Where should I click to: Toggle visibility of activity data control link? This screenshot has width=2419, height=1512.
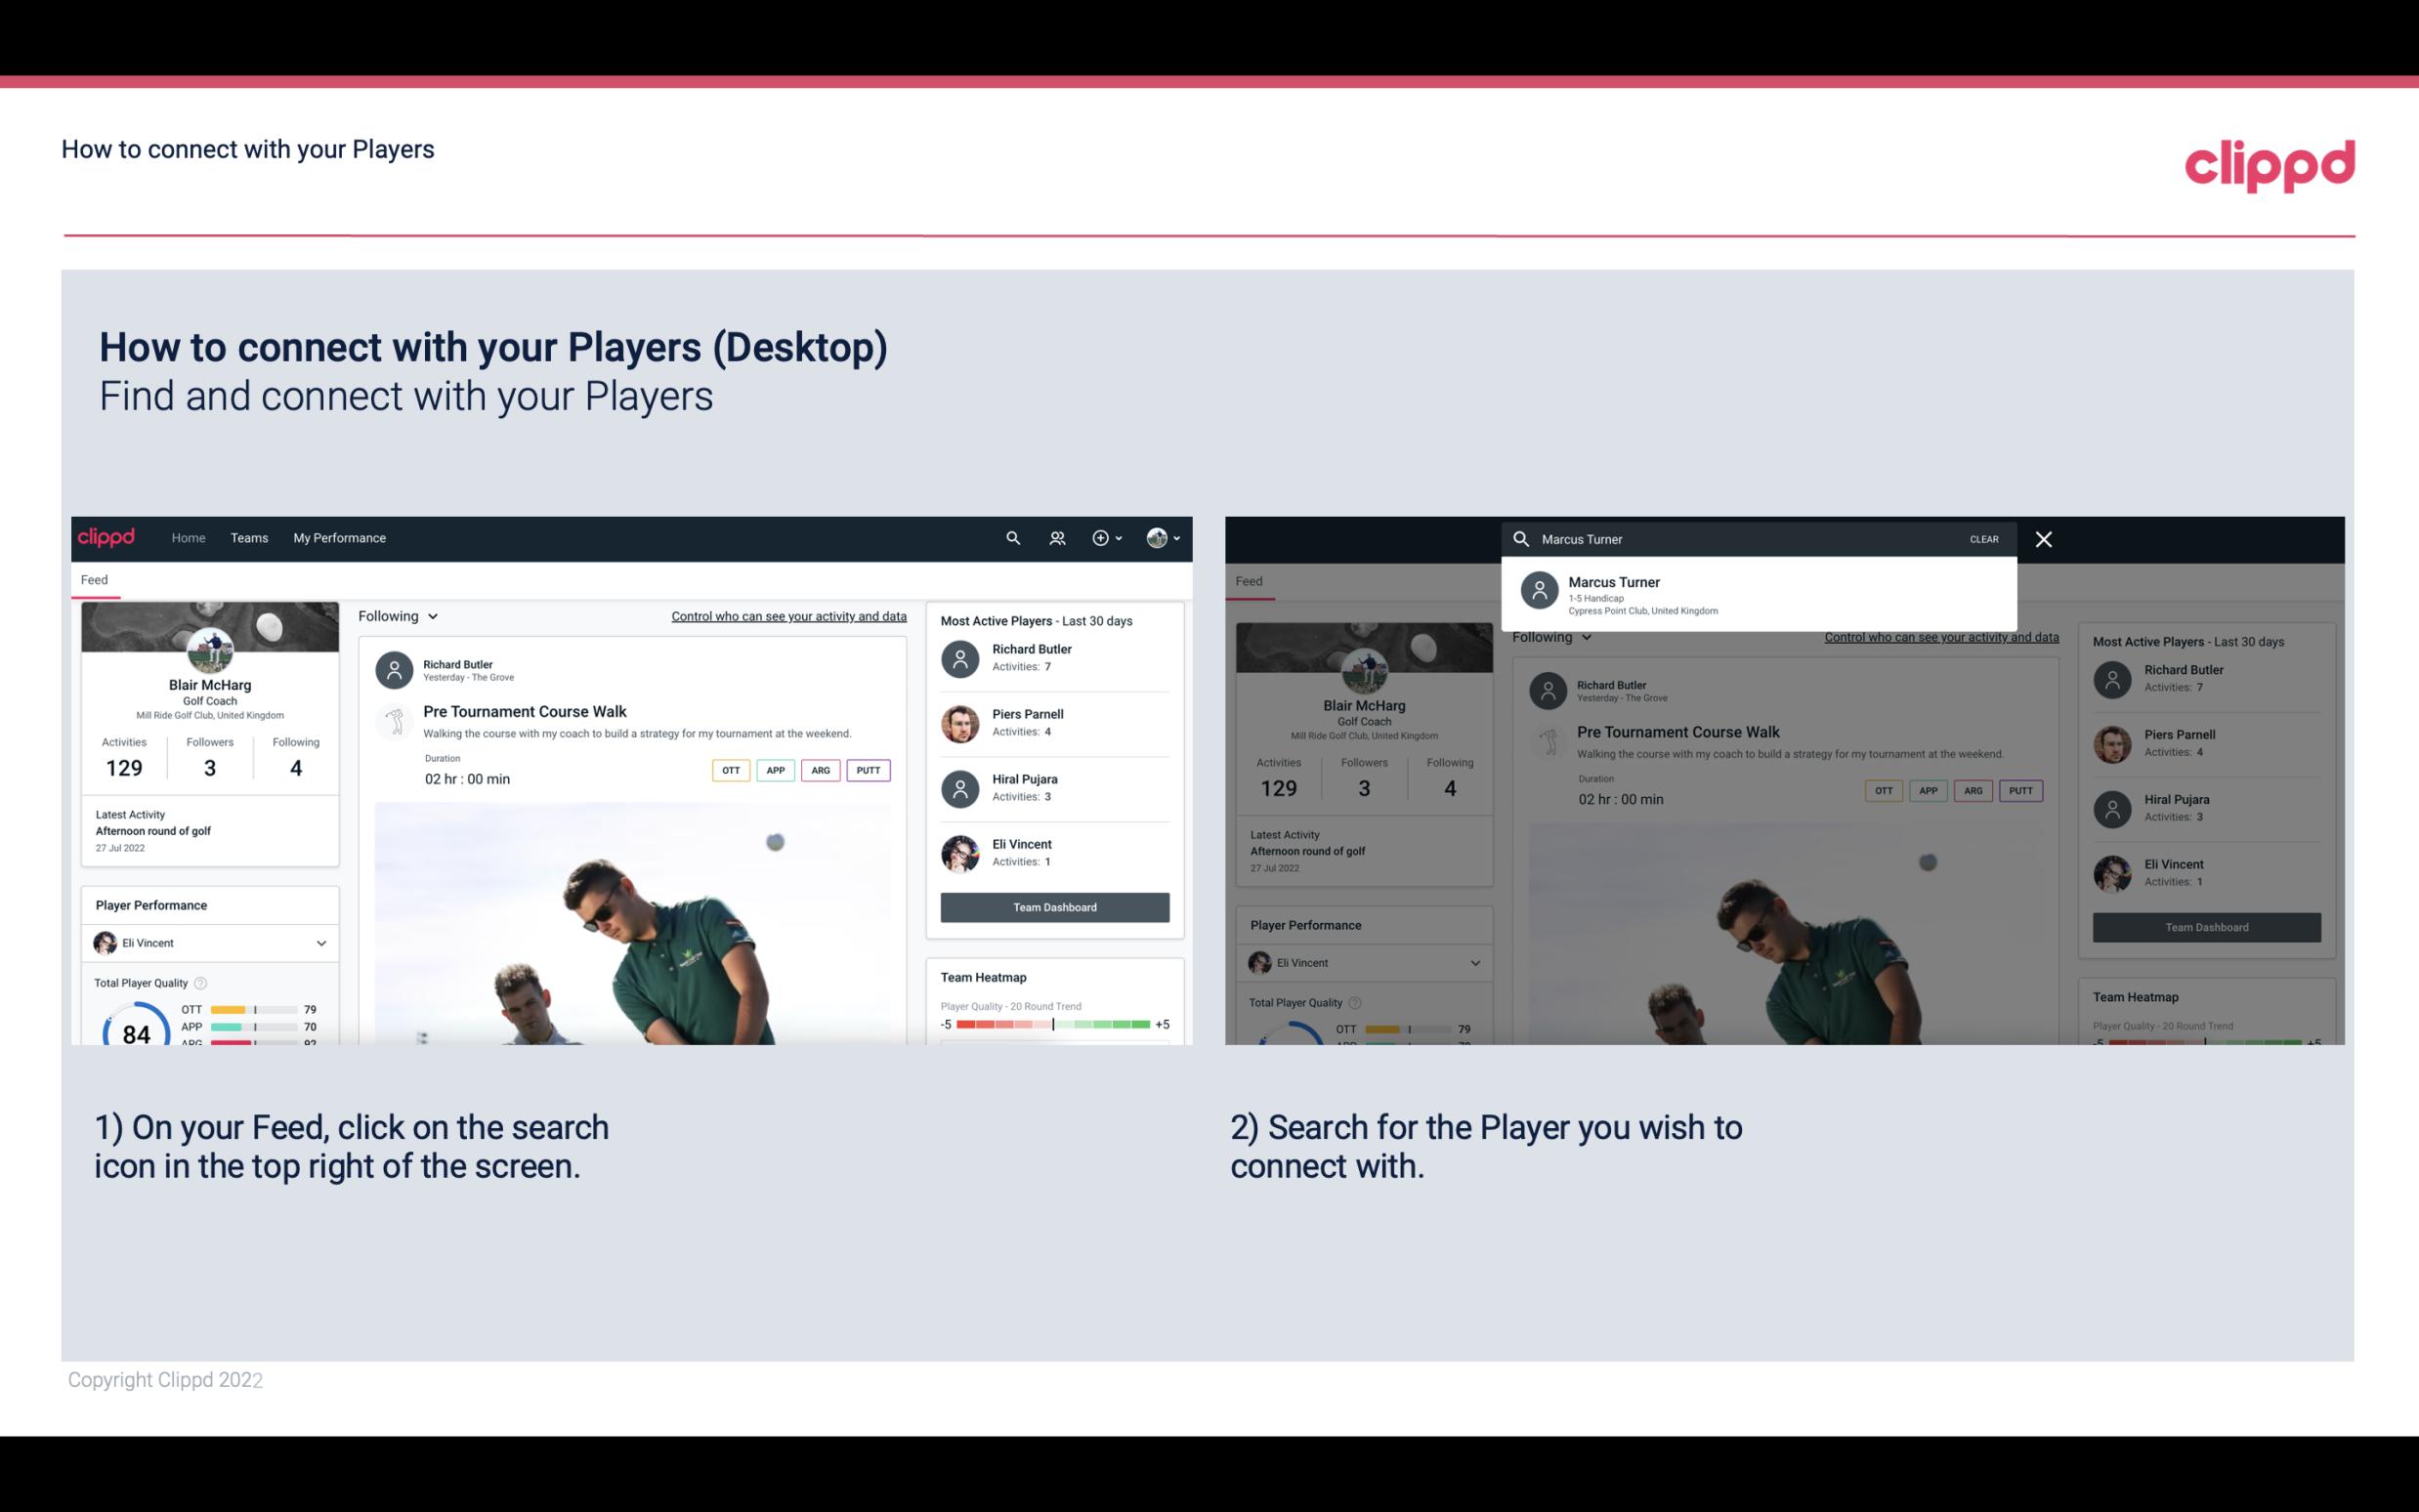click(787, 615)
